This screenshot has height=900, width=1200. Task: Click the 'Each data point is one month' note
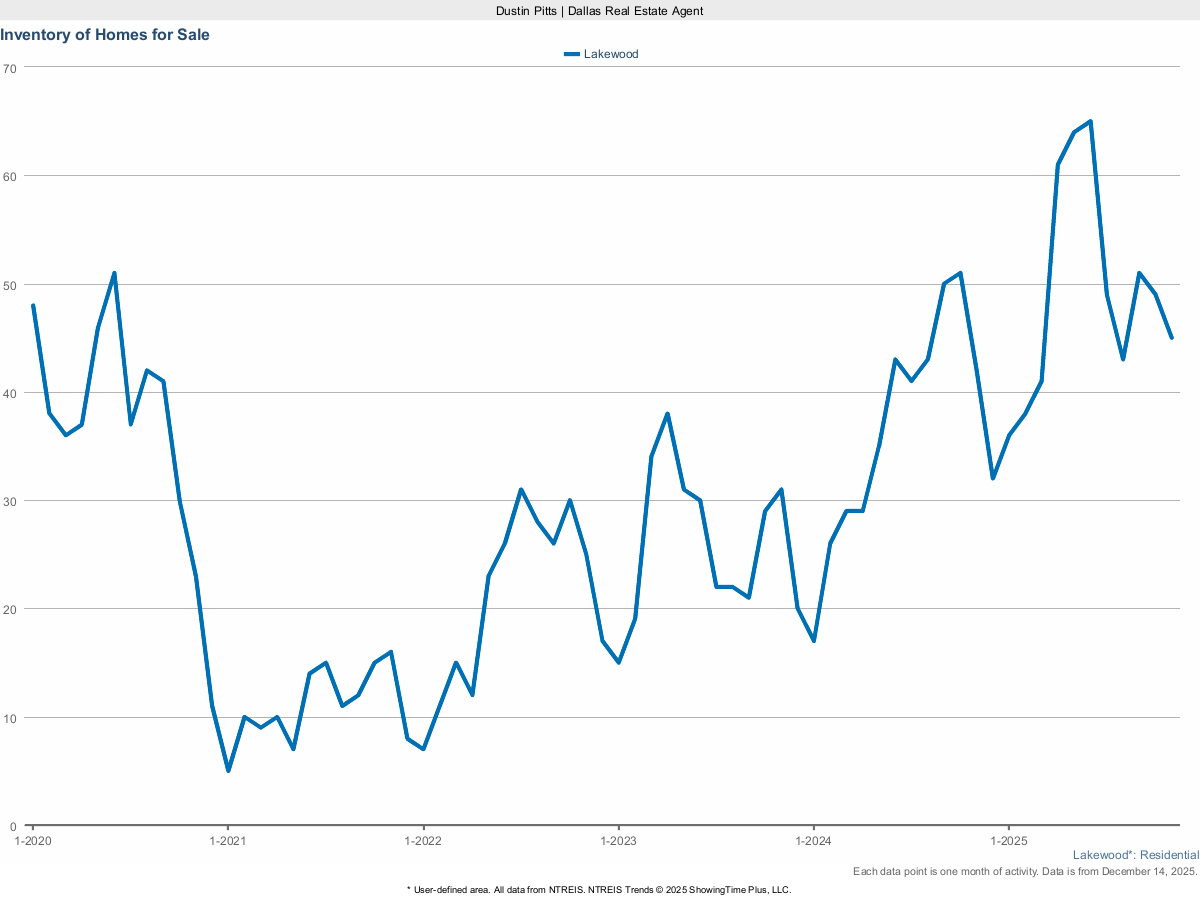1025,872
